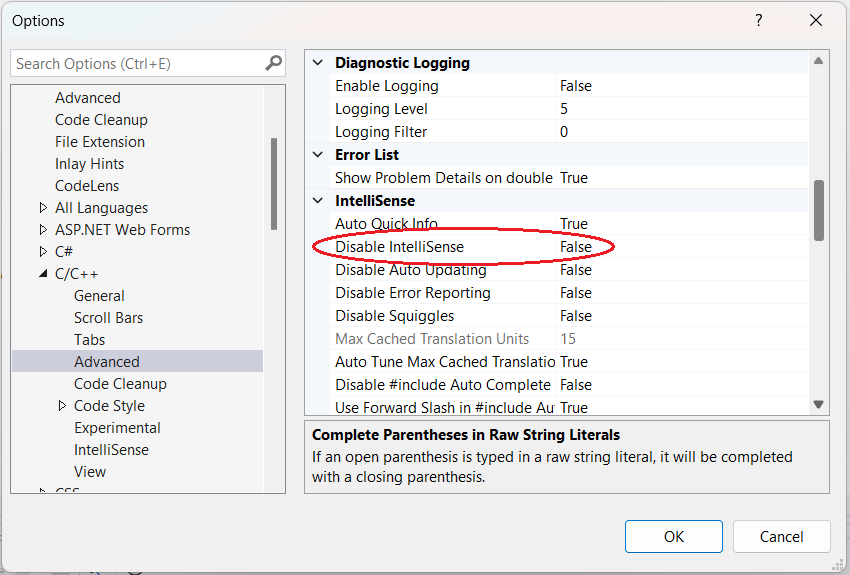The image size is (850, 575).
Task: Select Disable Squiggles setting value
Action: click(576, 316)
